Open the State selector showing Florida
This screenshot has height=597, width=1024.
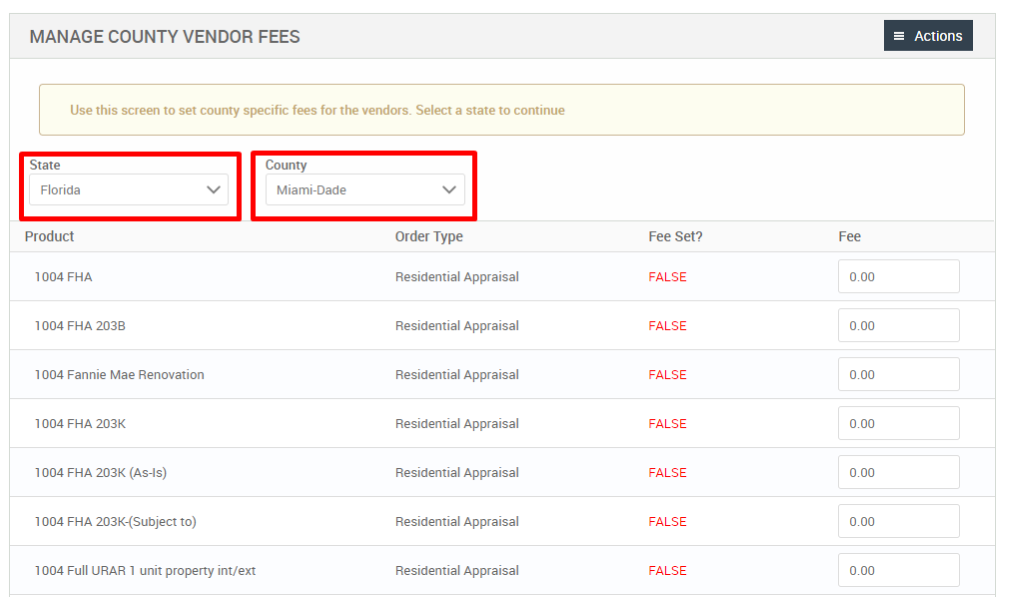[128, 189]
